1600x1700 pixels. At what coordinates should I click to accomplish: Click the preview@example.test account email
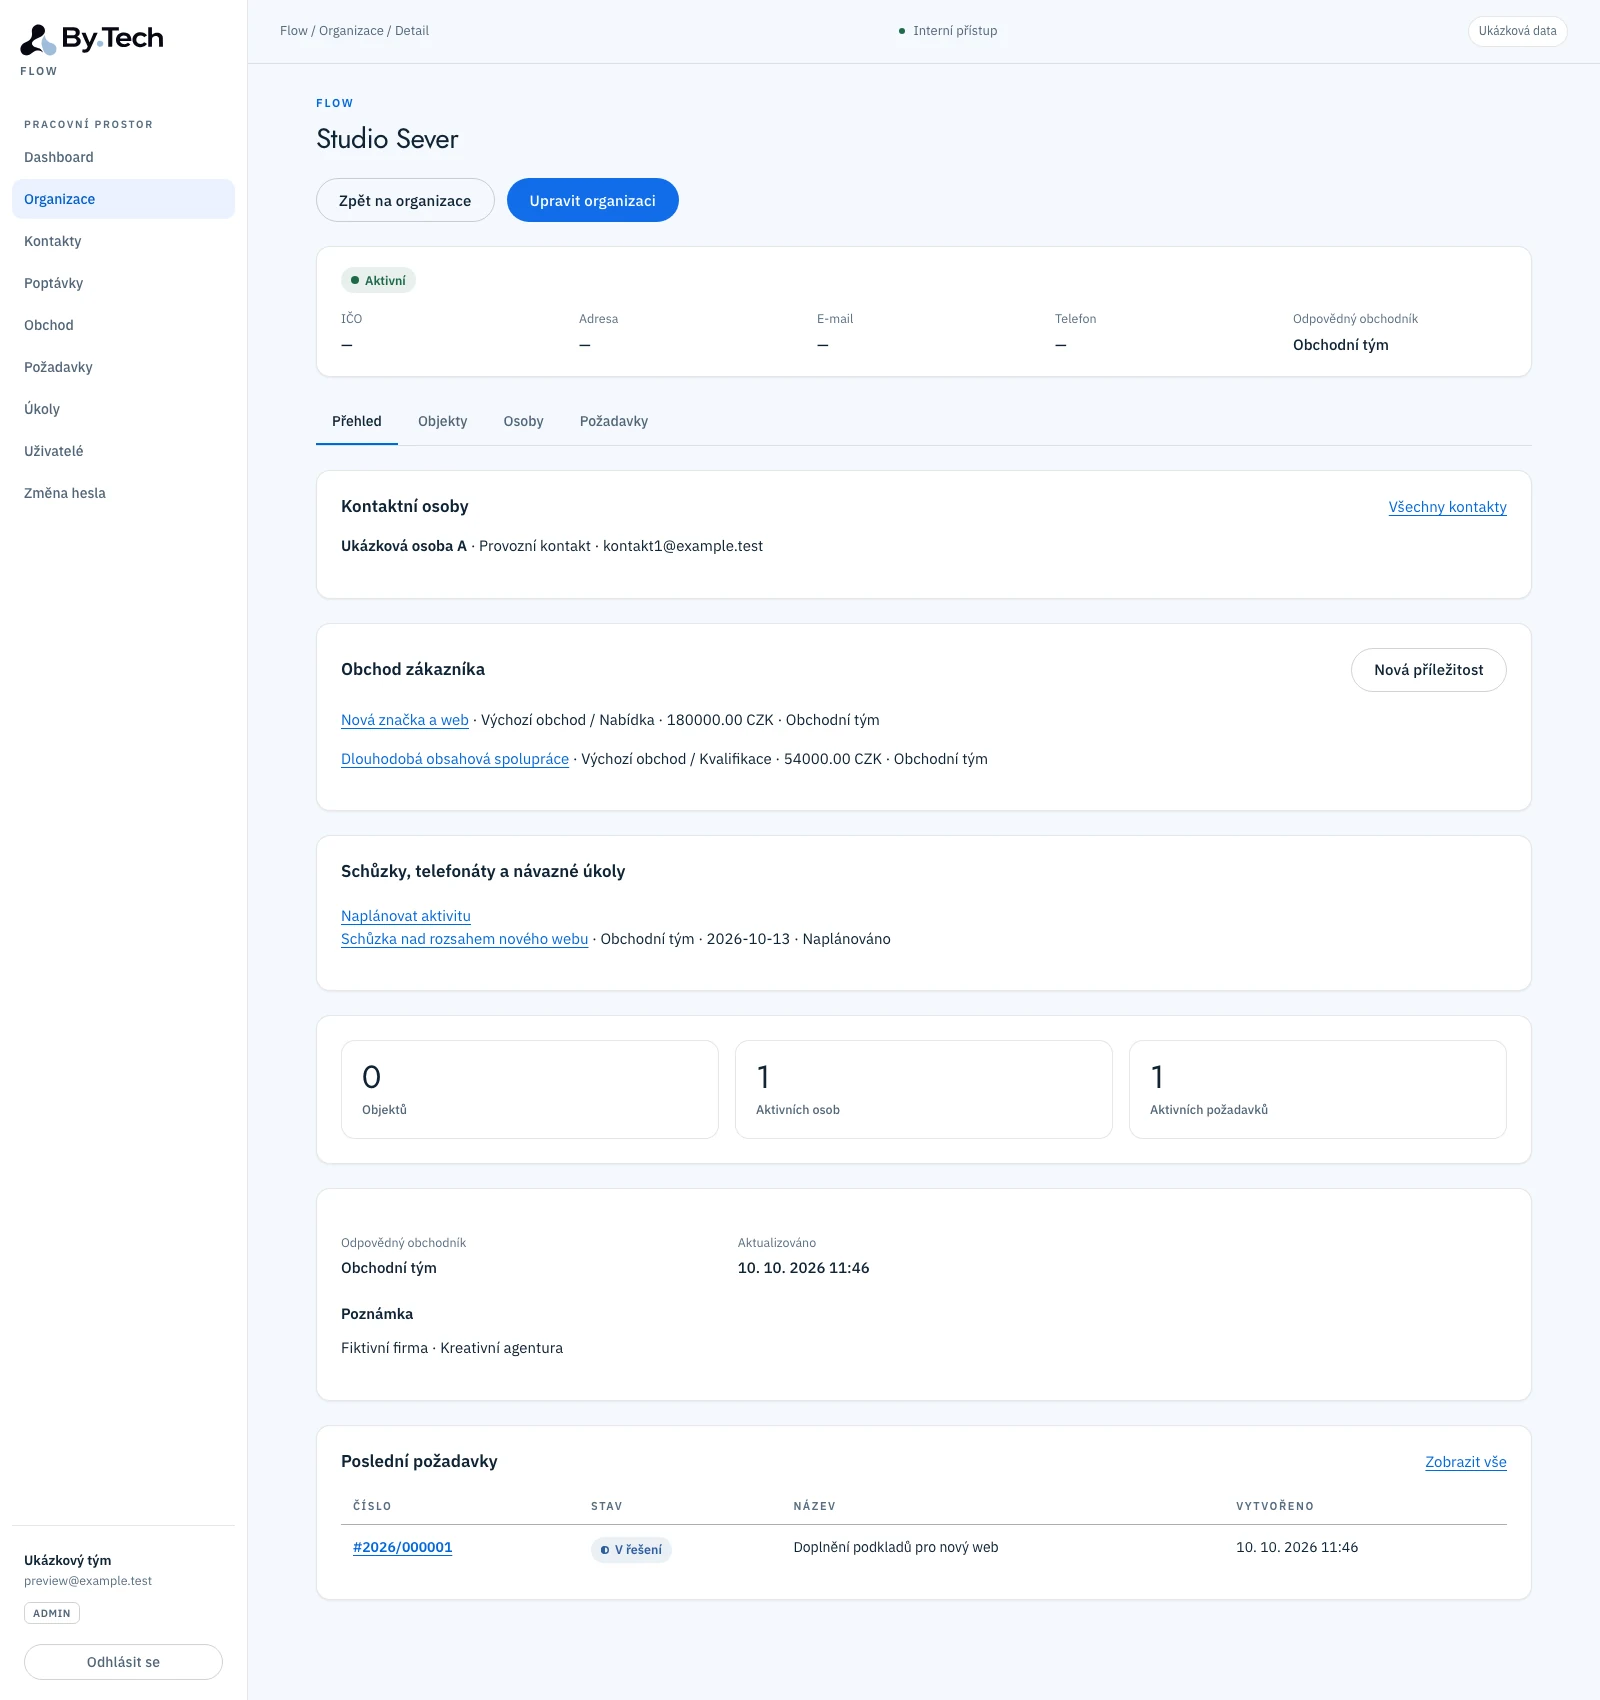click(x=88, y=1581)
